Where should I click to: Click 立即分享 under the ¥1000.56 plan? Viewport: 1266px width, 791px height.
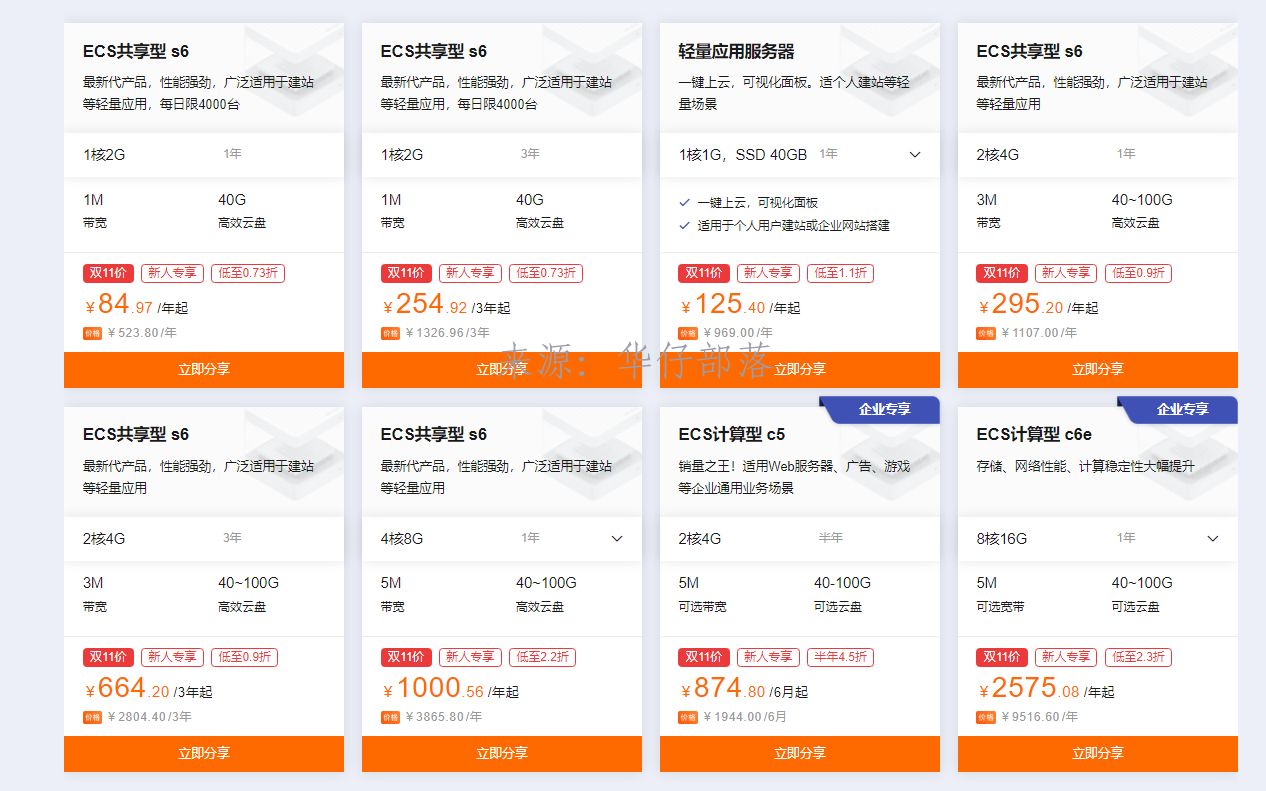click(x=502, y=753)
